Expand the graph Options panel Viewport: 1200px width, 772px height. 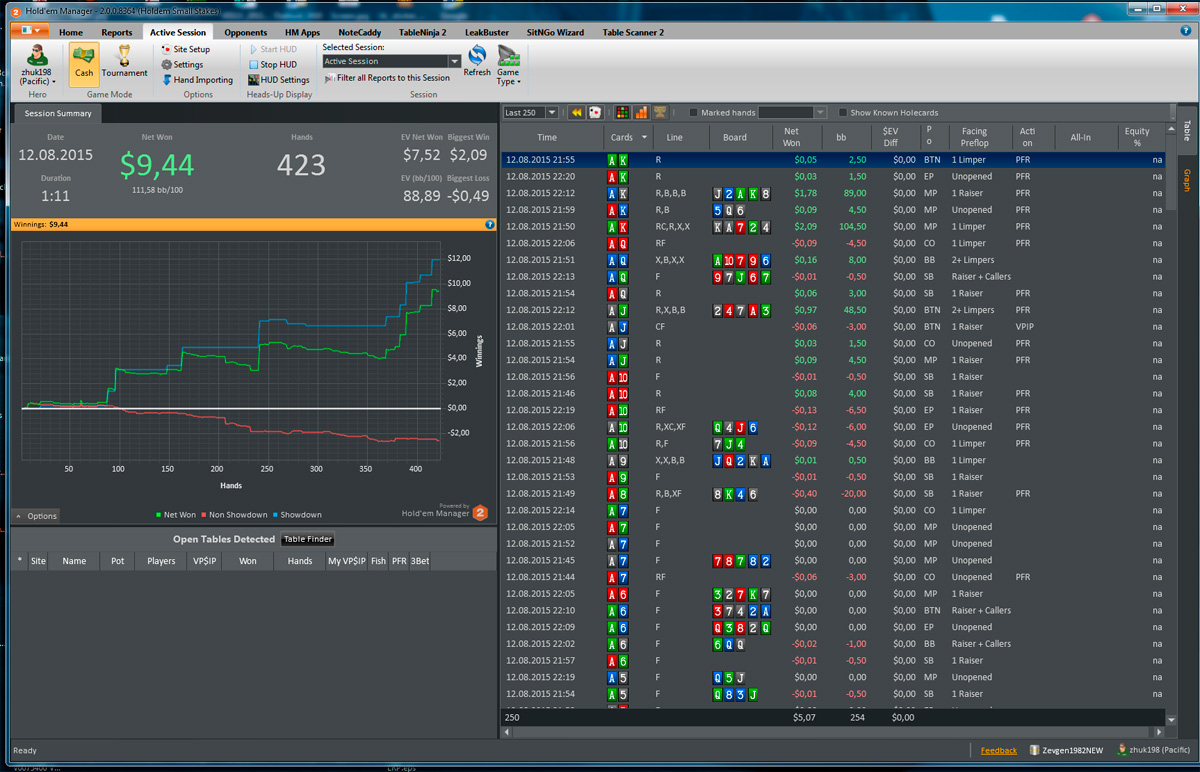[36, 516]
